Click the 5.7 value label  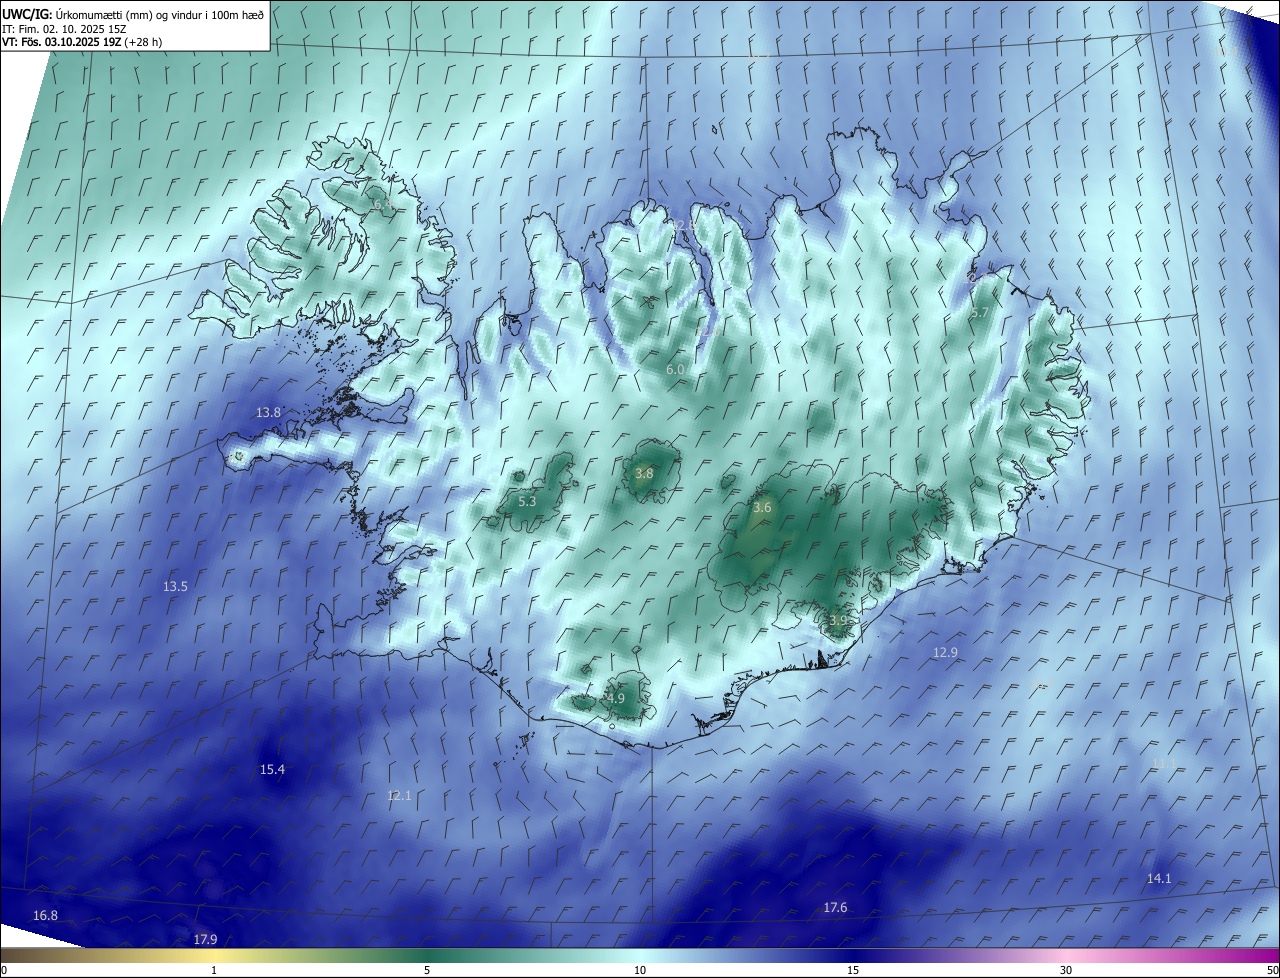[979, 313]
